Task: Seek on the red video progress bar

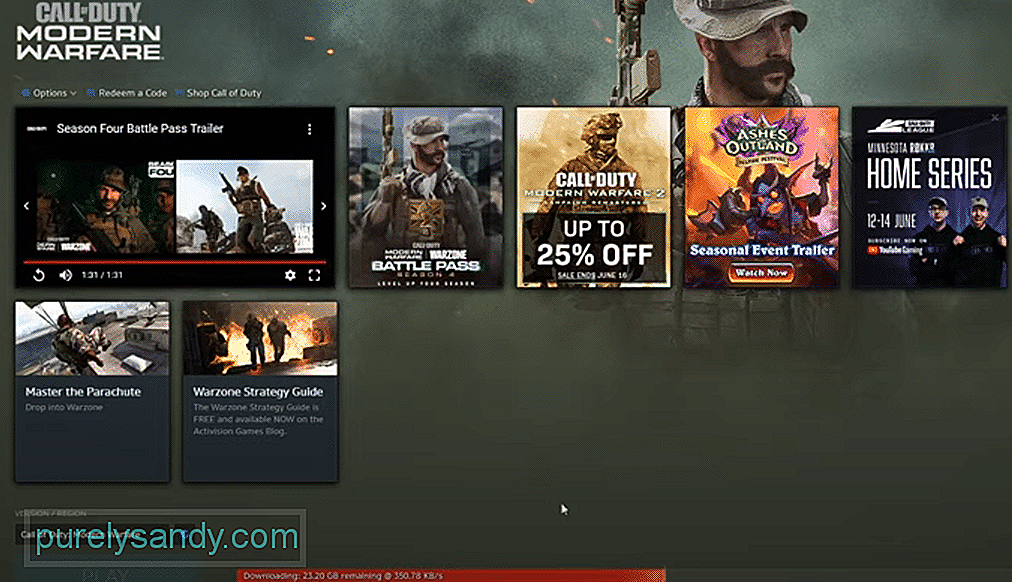Action: click(x=175, y=262)
